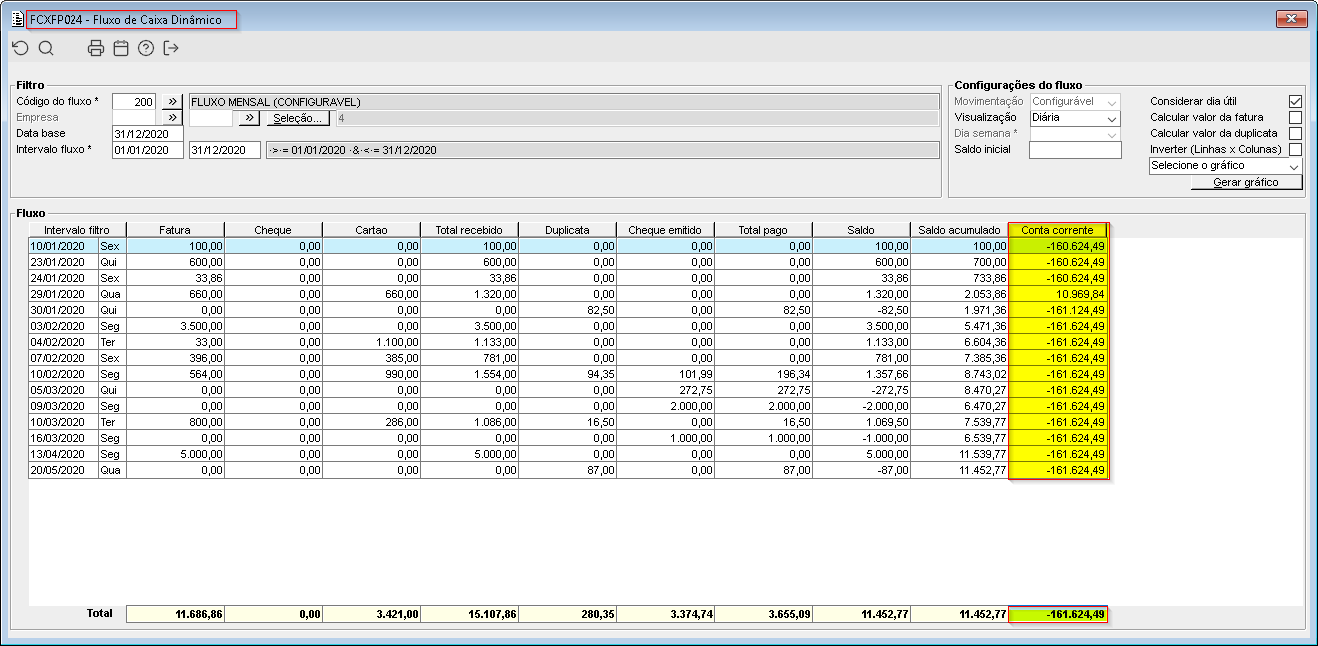Viewport: 1318px width, 646px height.
Task: Click the printer toolbar icon
Action: (96, 48)
